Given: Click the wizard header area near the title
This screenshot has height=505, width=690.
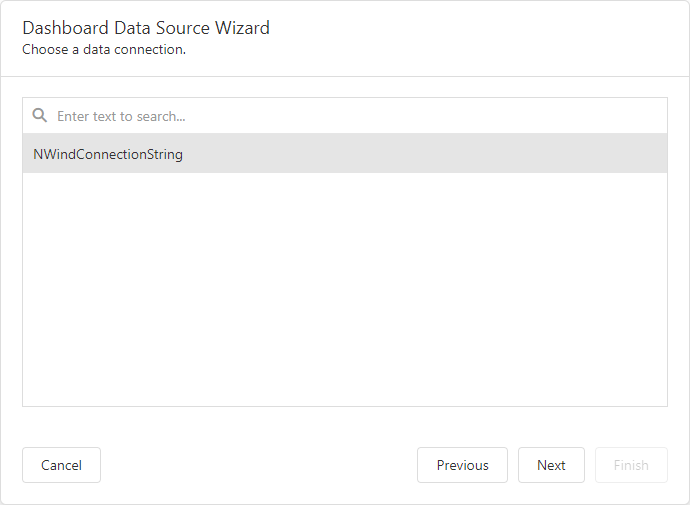Looking at the screenshot, I should click(x=345, y=38).
